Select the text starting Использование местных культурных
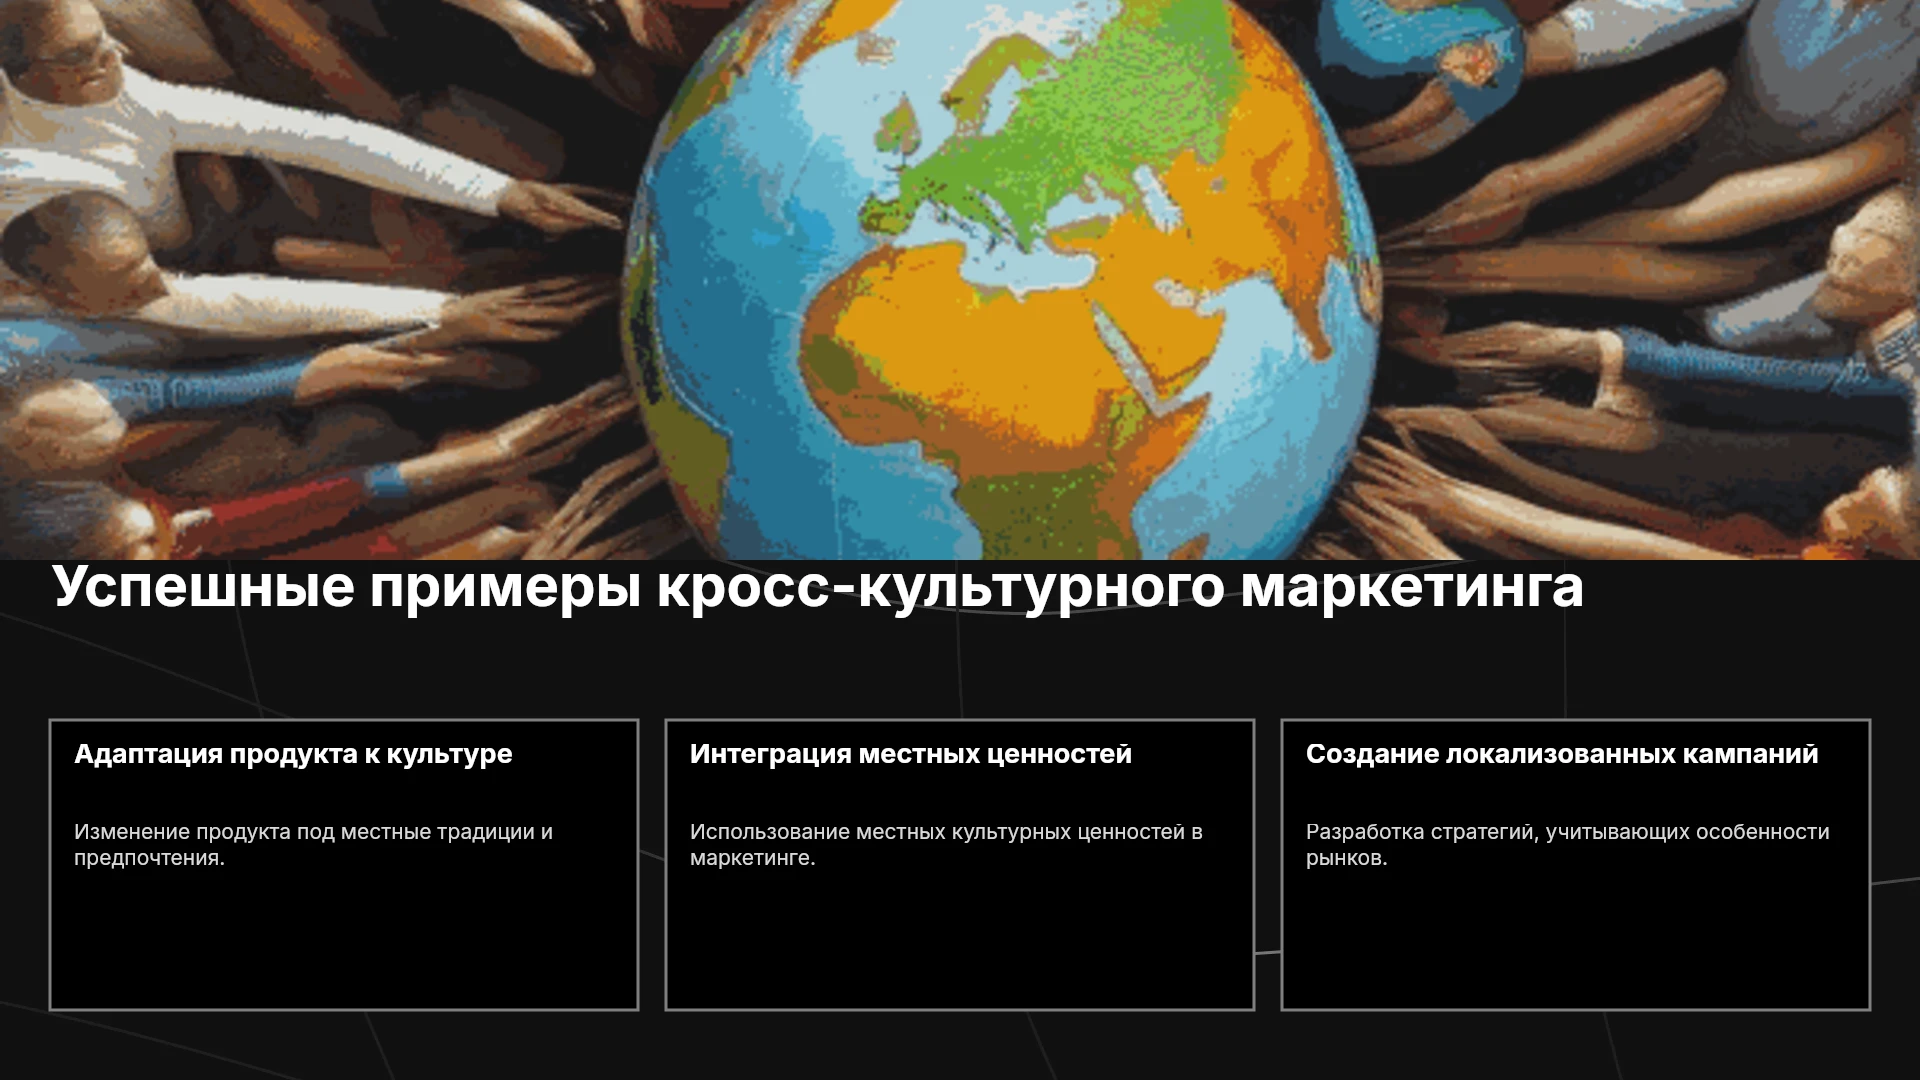This screenshot has width=1920, height=1080. [x=946, y=845]
